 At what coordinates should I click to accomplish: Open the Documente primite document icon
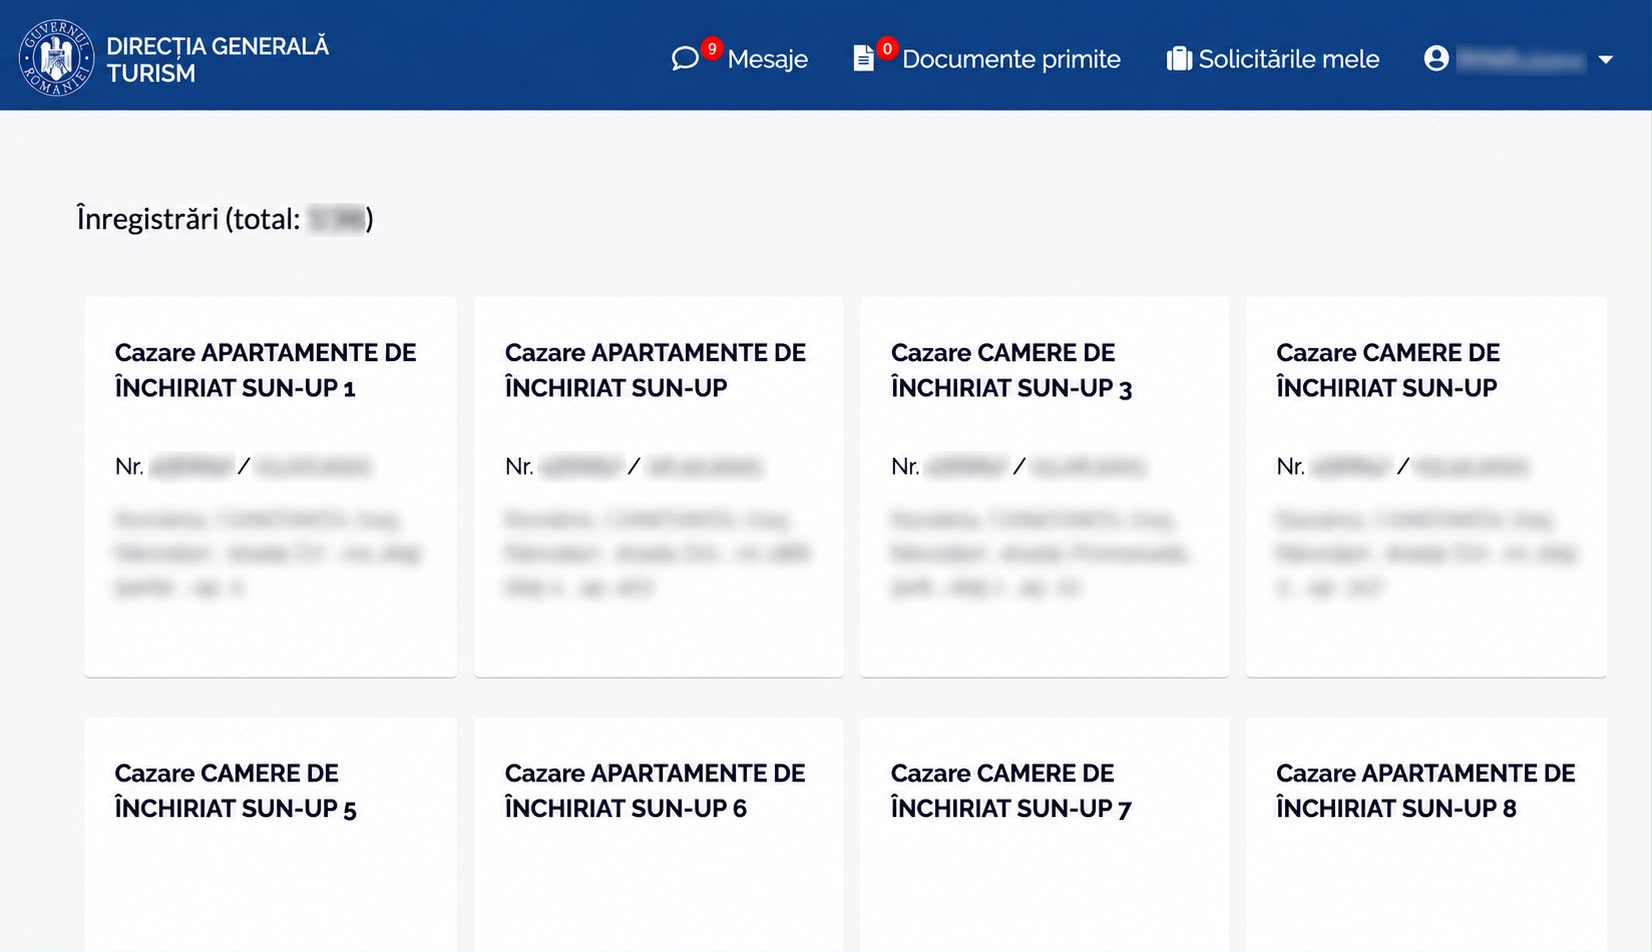coord(863,59)
